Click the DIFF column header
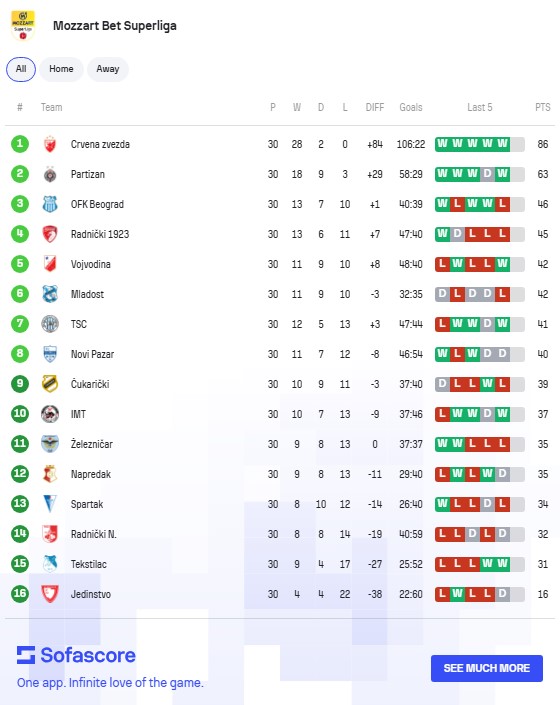The image size is (560, 705). pyautogui.click(x=374, y=107)
